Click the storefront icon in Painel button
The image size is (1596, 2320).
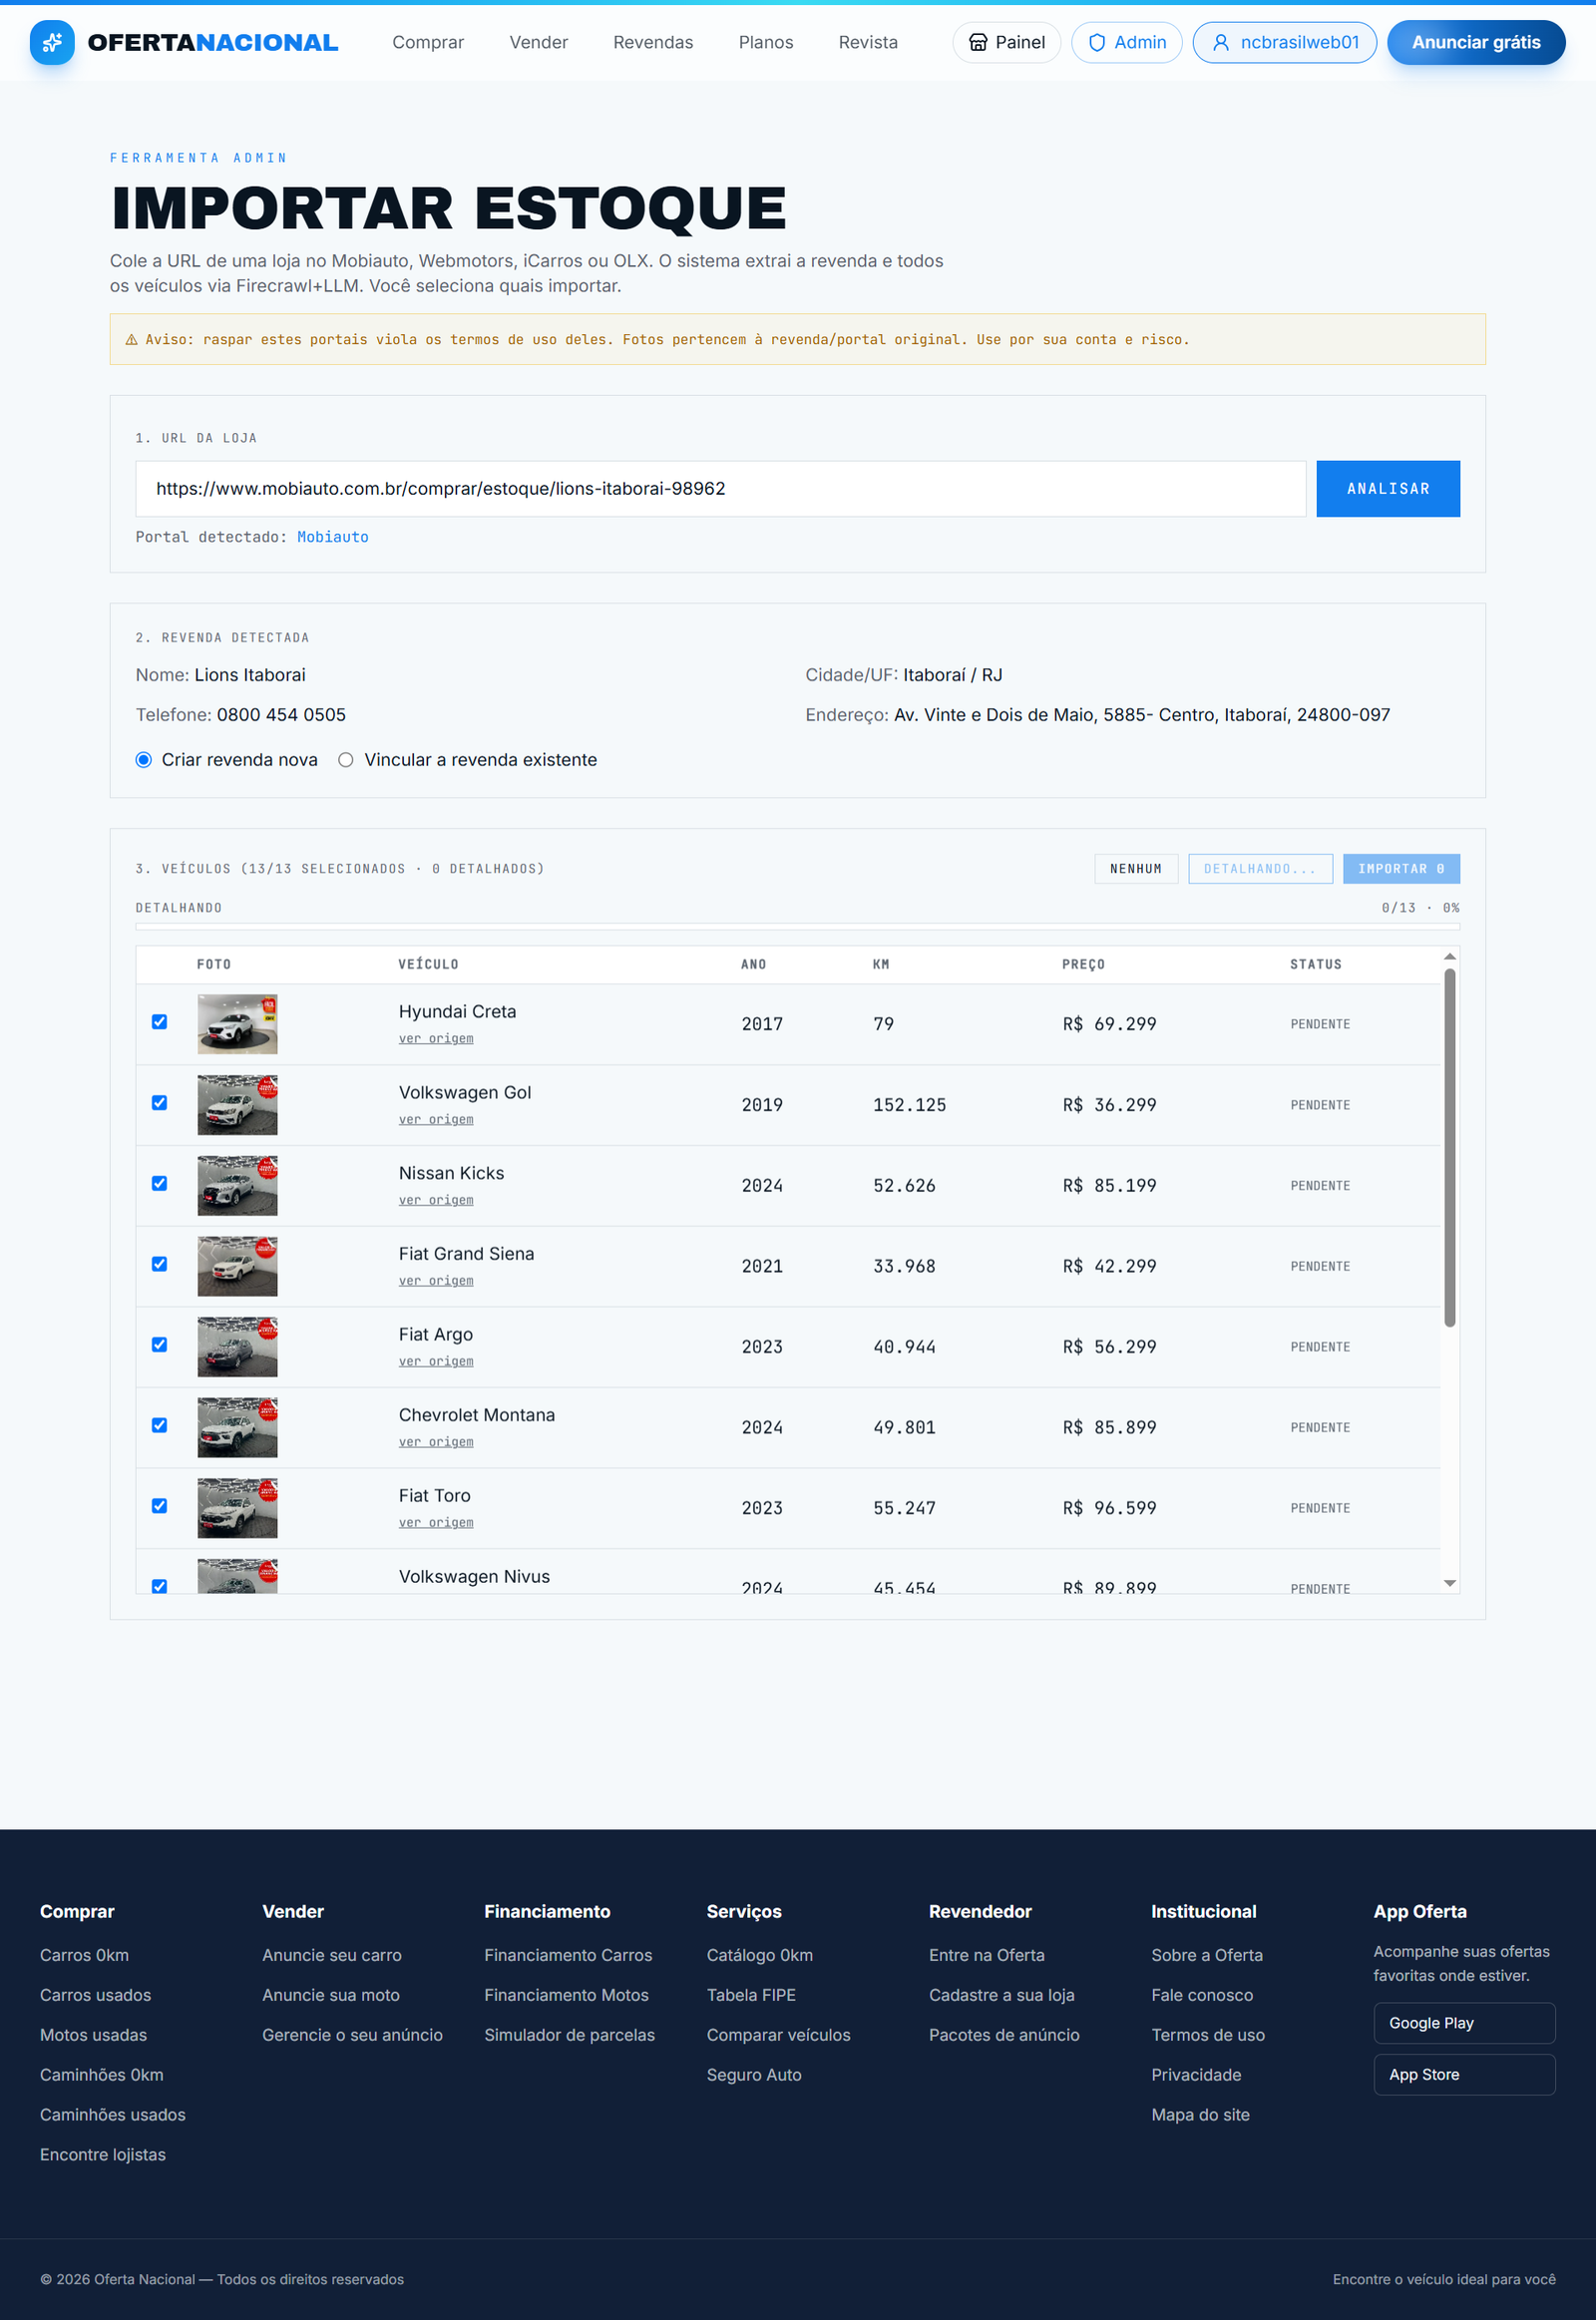(978, 42)
